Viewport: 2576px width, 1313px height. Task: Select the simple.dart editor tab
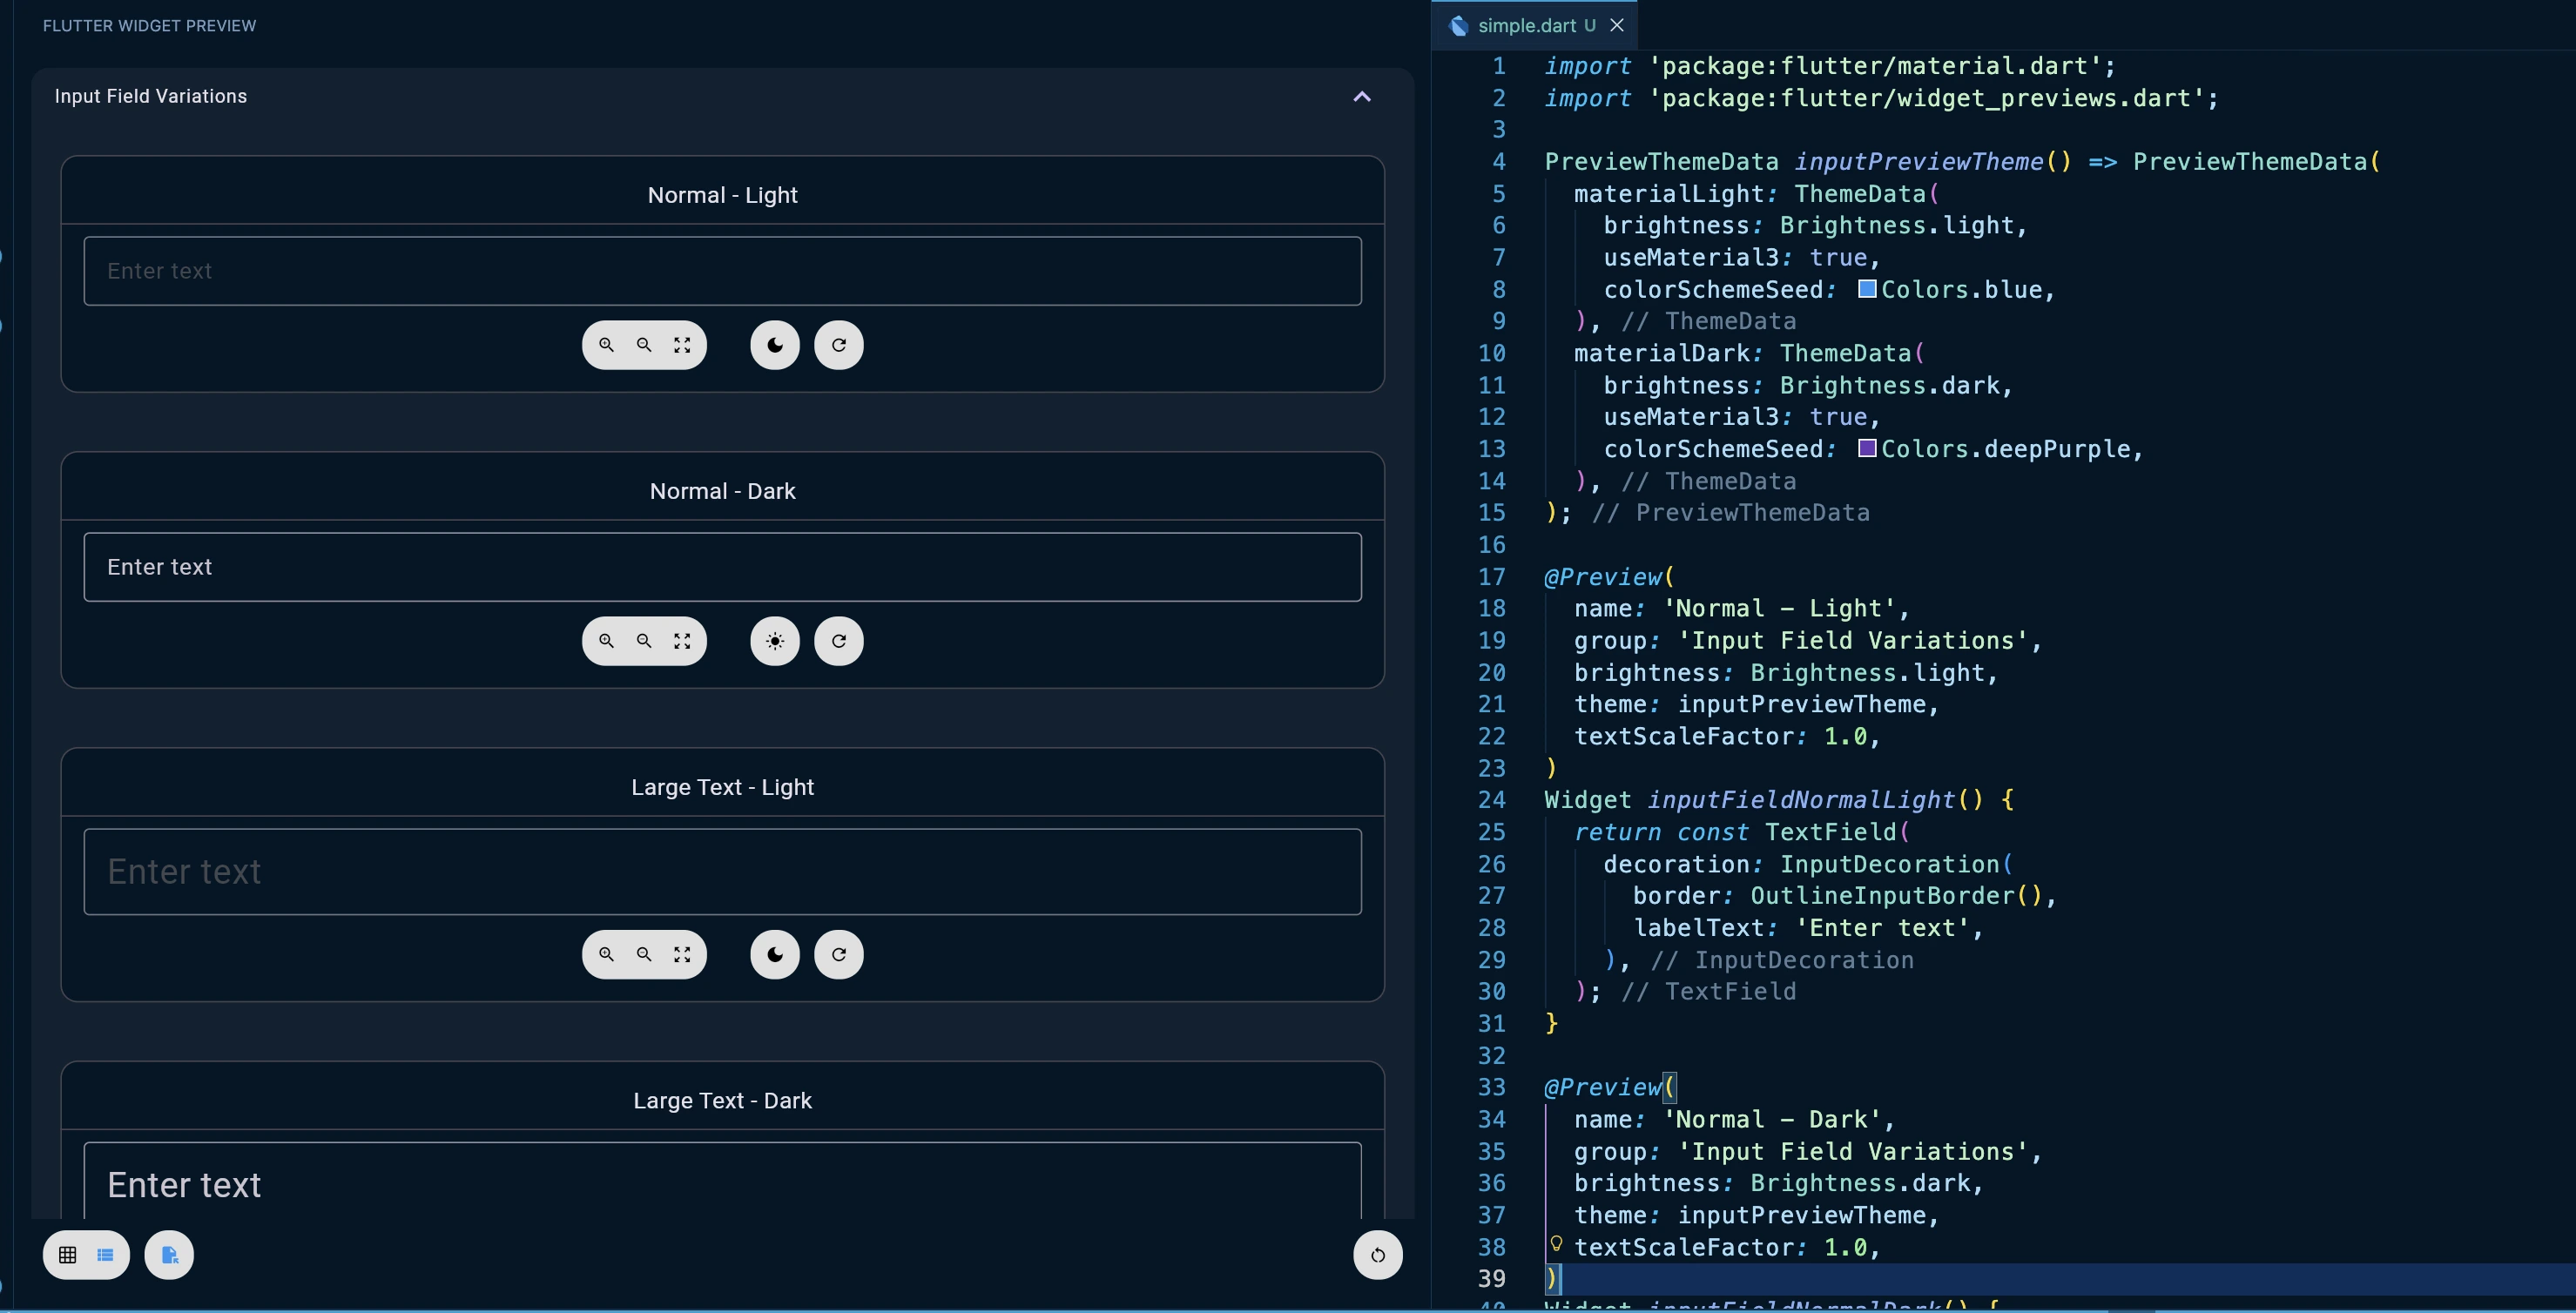pos(1532,25)
